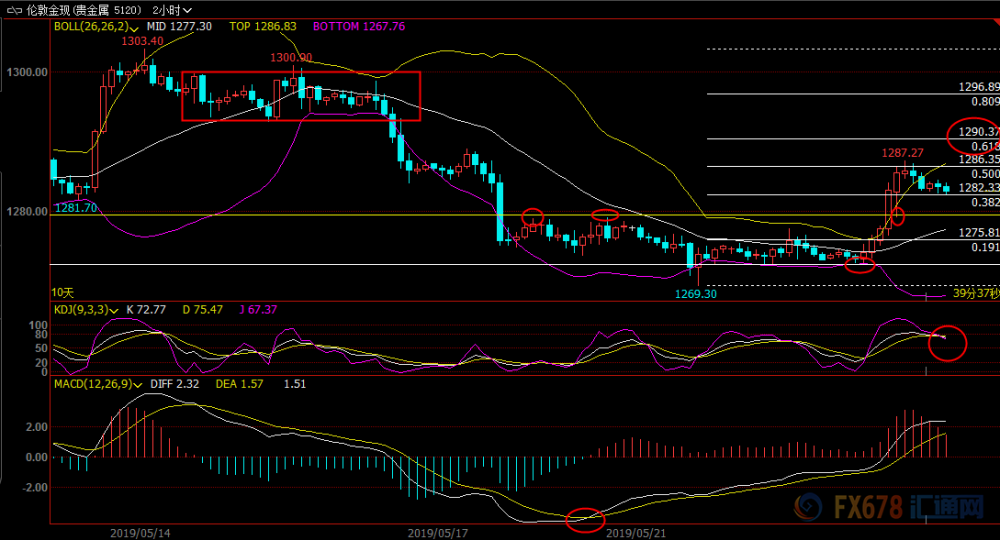1000x540 pixels.
Task: Click the 2019/05/21 date on time axis
Action: point(636,533)
